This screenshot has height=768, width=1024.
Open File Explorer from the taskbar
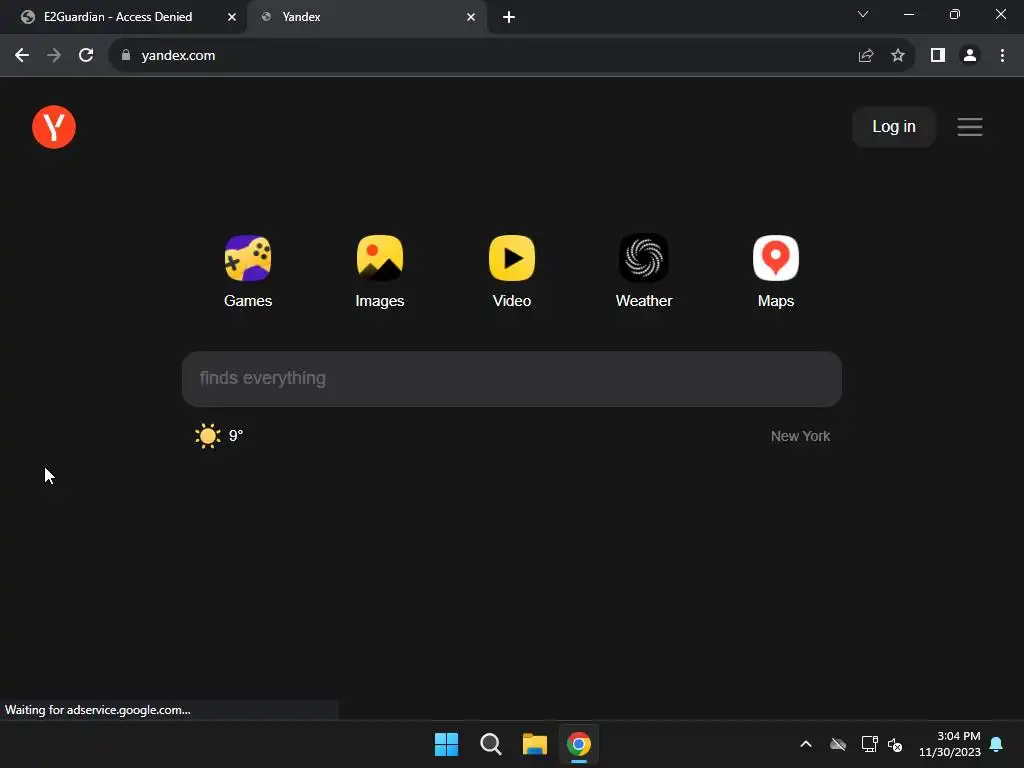[x=534, y=744]
